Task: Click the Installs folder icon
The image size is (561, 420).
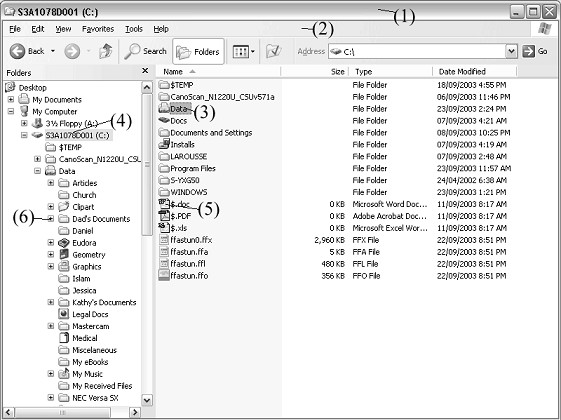Action: [164, 144]
